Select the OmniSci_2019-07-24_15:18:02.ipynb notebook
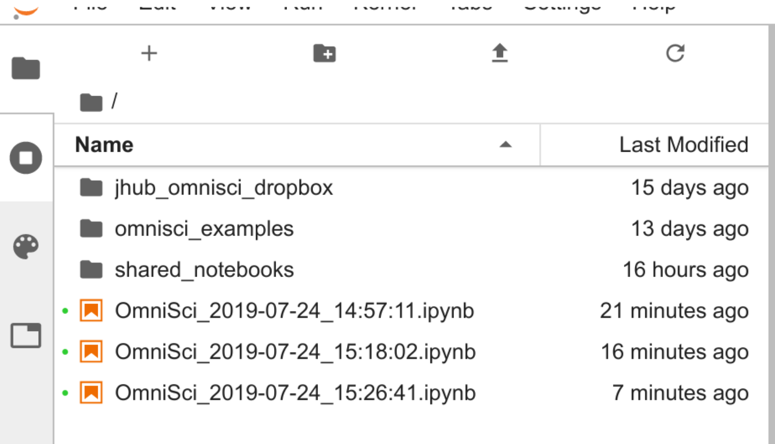Viewport: 775px width, 444px height. [x=295, y=352]
